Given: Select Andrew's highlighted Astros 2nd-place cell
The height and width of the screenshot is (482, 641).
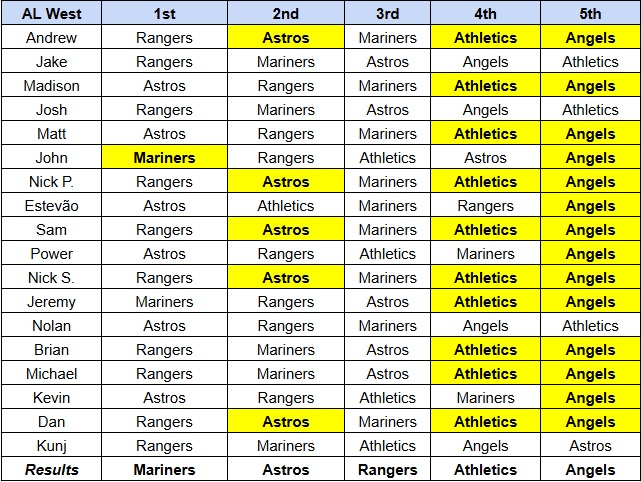Looking at the screenshot, I should tap(286, 38).
